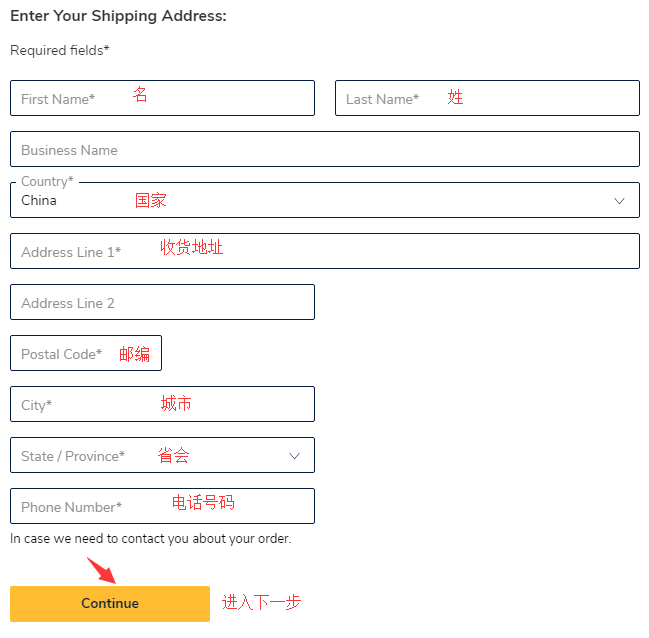Click the red 收货地址 annotation
Viewport: 649px width, 638px height.
pos(192,247)
